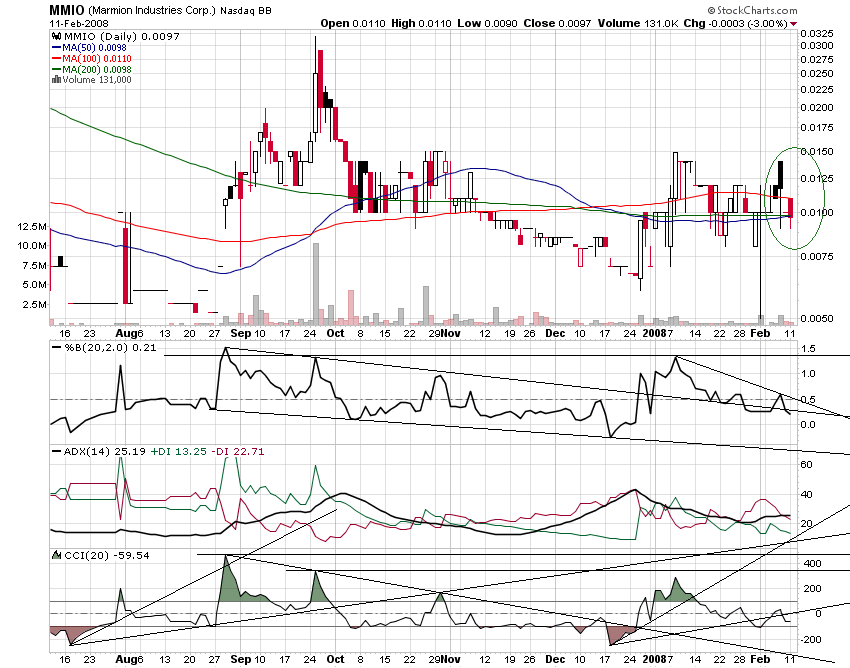Click the 60 level on ADX axis
The image size is (850, 668).
click(x=807, y=464)
